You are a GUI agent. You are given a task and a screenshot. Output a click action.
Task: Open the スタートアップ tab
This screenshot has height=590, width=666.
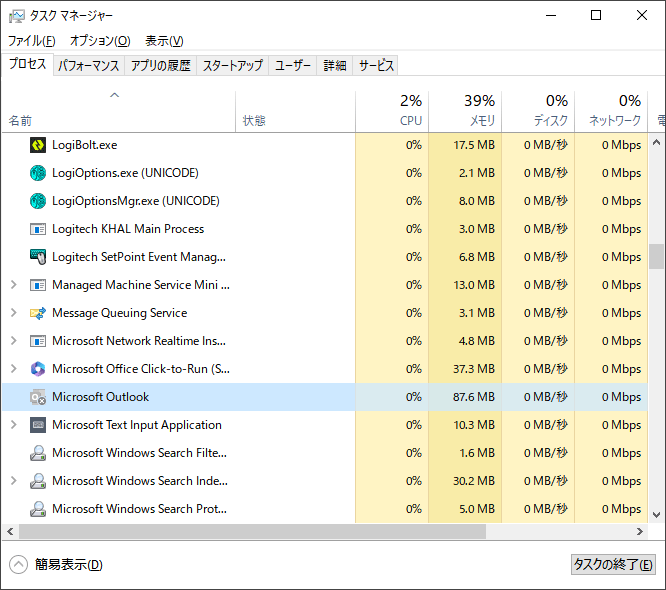click(x=232, y=66)
